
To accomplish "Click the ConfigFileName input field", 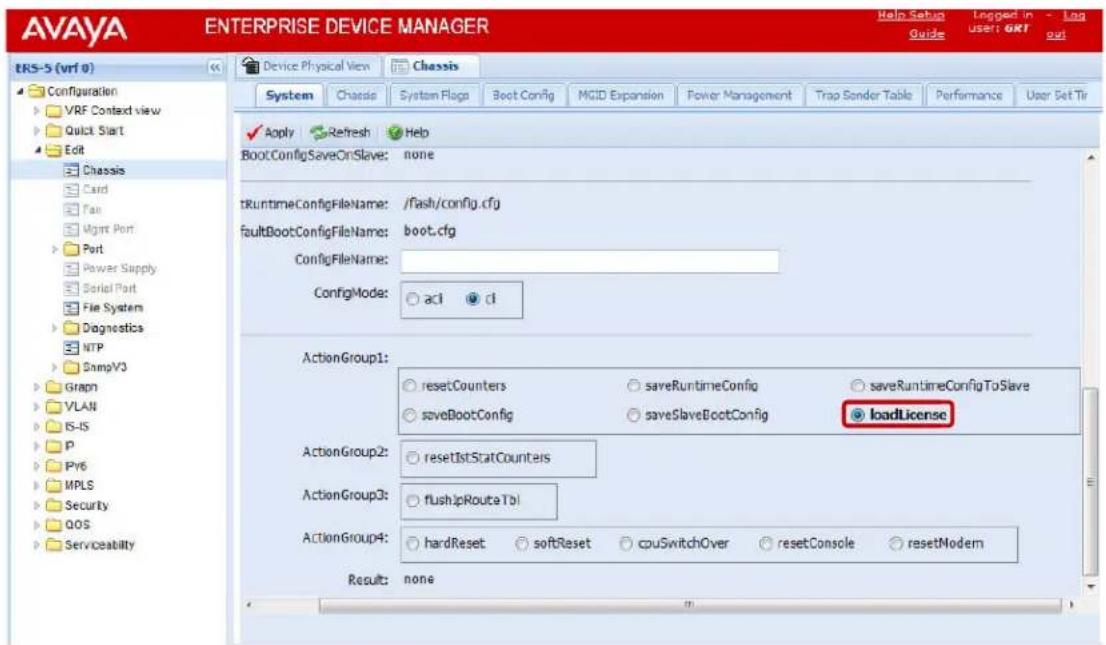I will pos(590,261).
